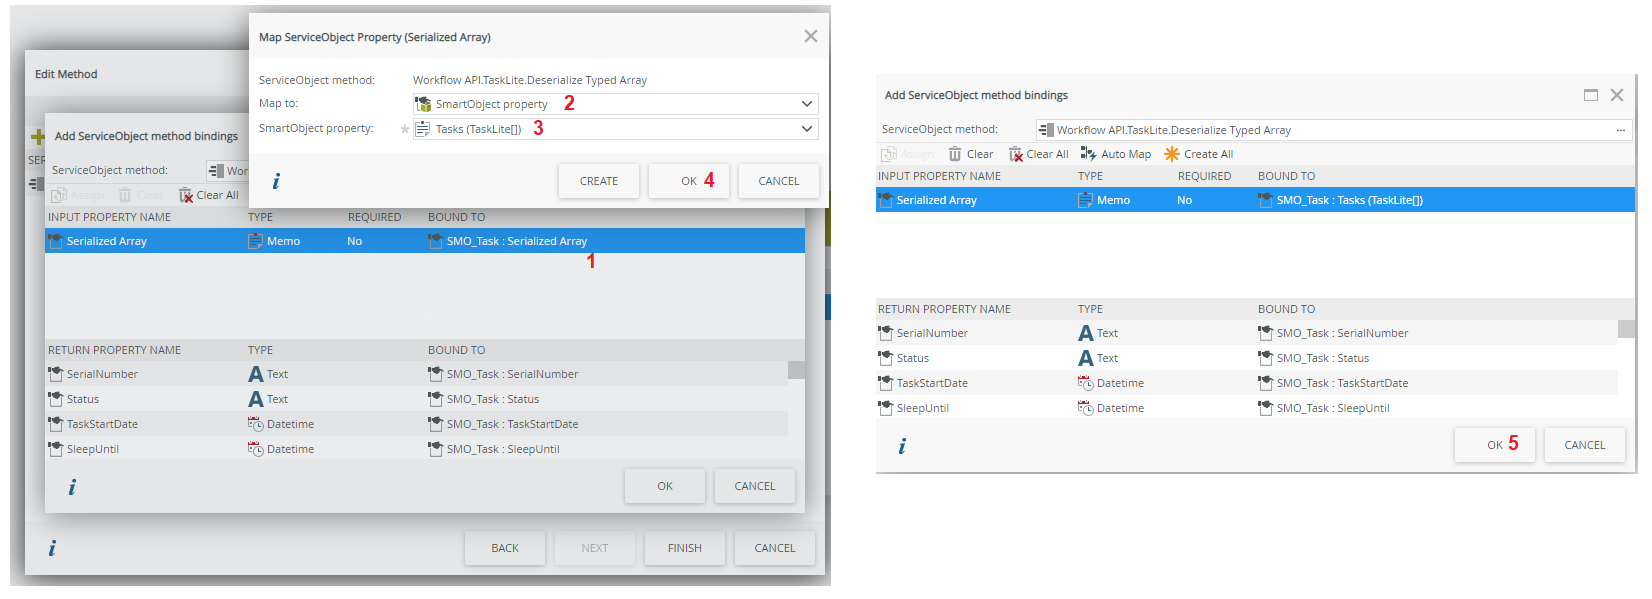Click FINISH in Edit Method wizard
The image size is (1652, 599).
click(x=685, y=548)
